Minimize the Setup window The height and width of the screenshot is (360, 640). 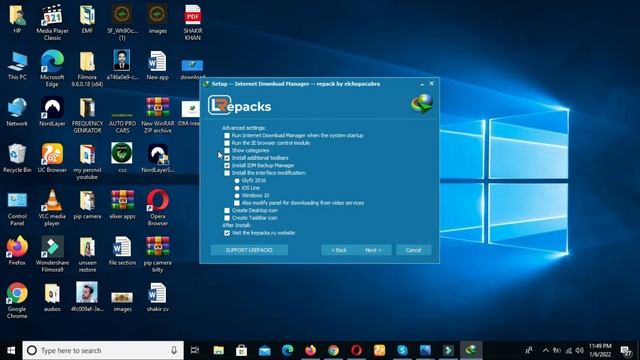[x=422, y=84]
